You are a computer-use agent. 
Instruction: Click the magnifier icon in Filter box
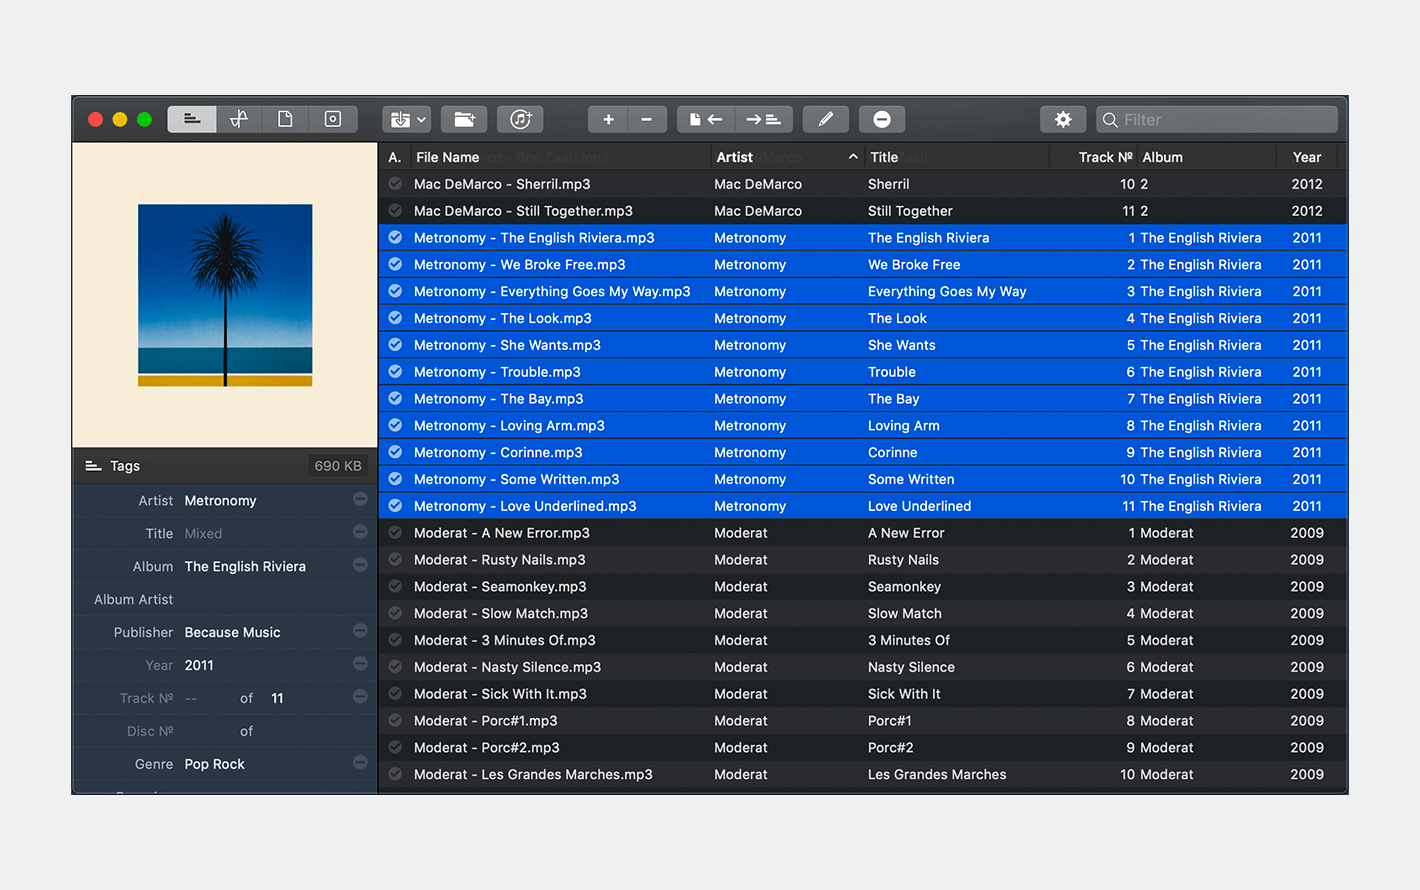coord(1110,120)
